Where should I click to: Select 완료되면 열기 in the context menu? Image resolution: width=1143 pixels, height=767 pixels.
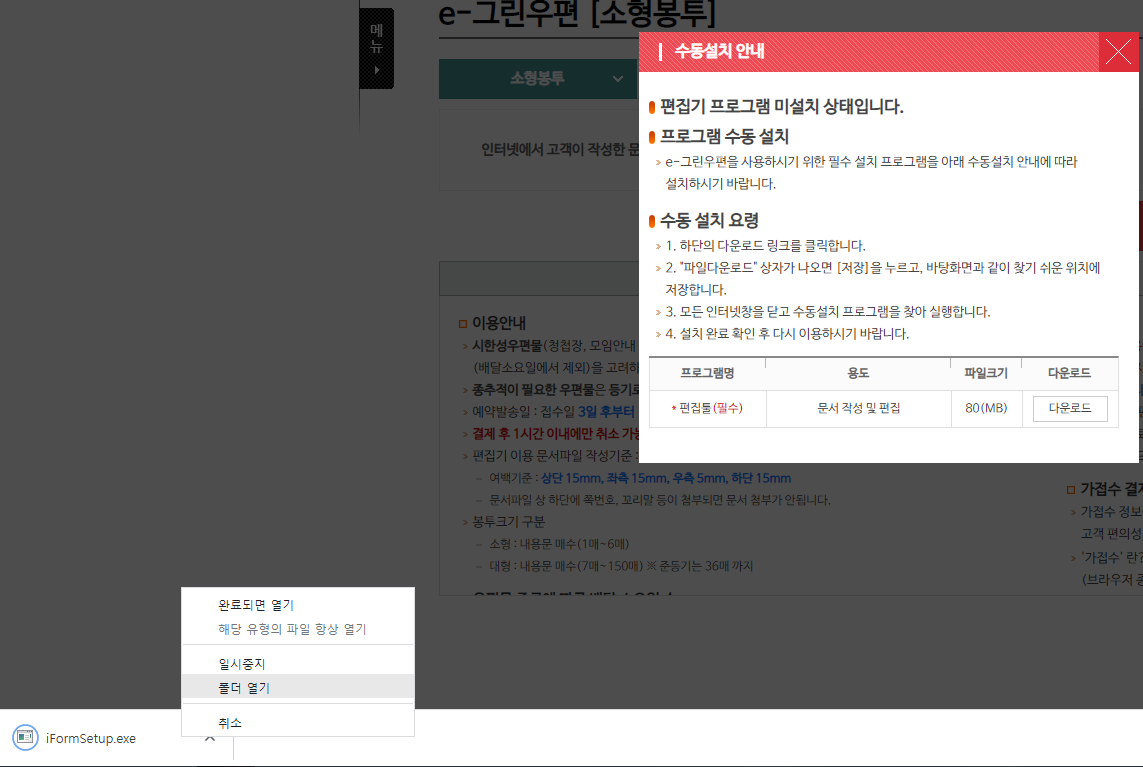(256, 605)
